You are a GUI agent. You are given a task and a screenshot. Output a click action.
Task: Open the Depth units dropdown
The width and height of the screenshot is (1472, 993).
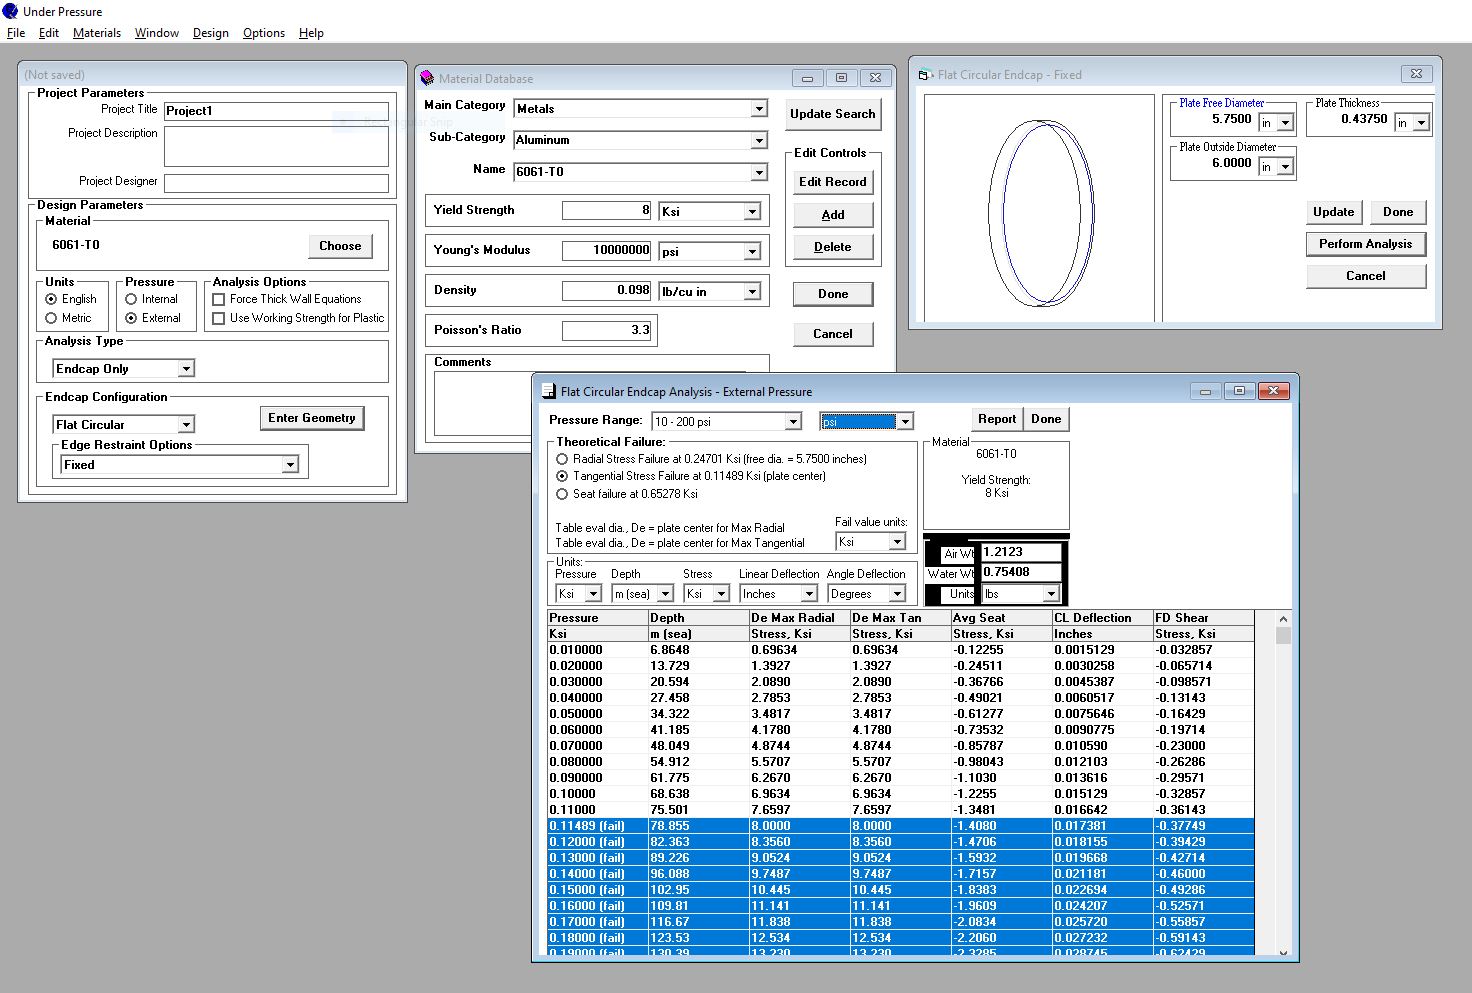pos(665,594)
